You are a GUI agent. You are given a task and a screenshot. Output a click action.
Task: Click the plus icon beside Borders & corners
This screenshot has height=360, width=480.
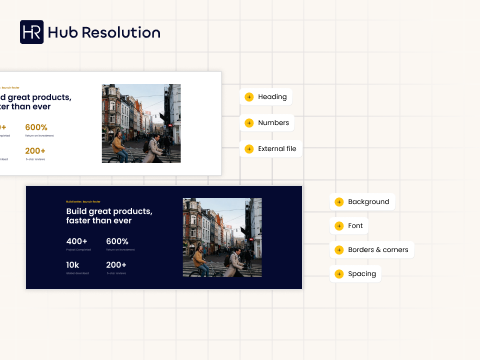pos(339,250)
